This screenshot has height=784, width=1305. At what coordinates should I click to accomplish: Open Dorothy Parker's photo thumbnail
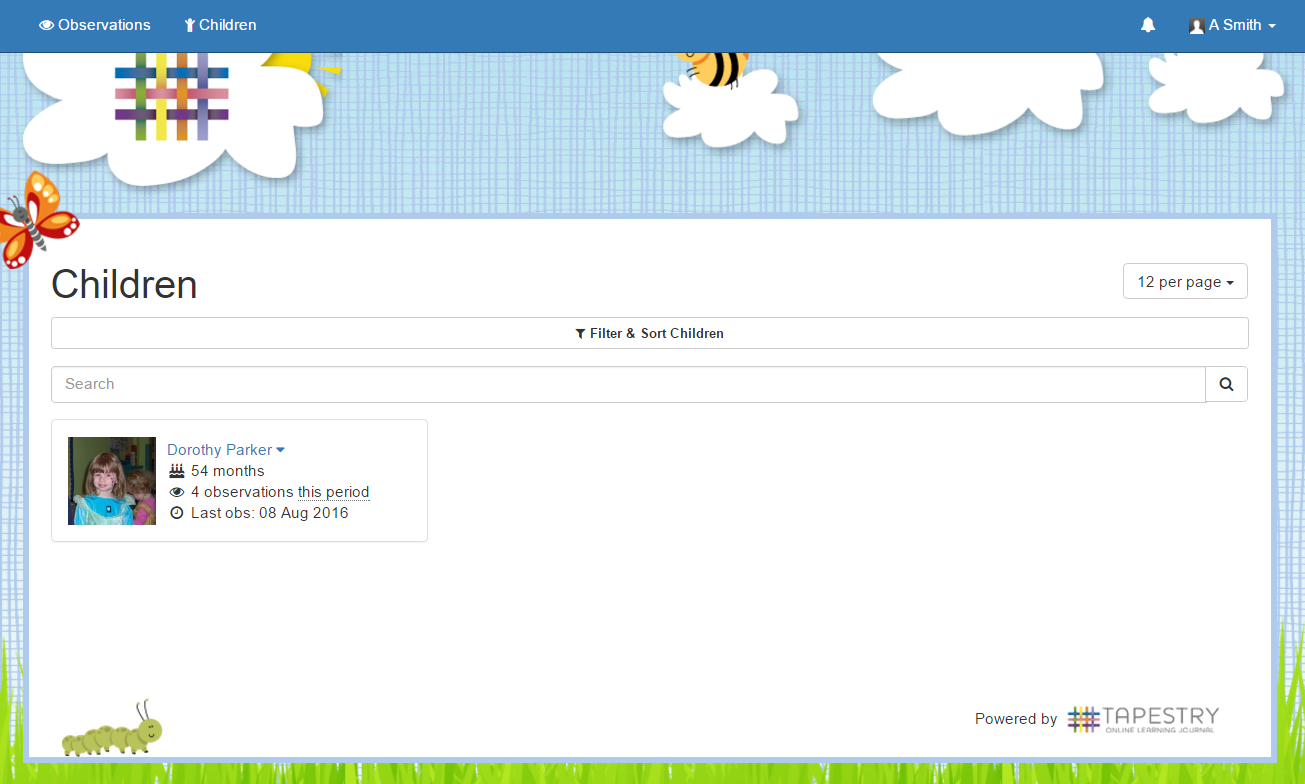point(112,481)
